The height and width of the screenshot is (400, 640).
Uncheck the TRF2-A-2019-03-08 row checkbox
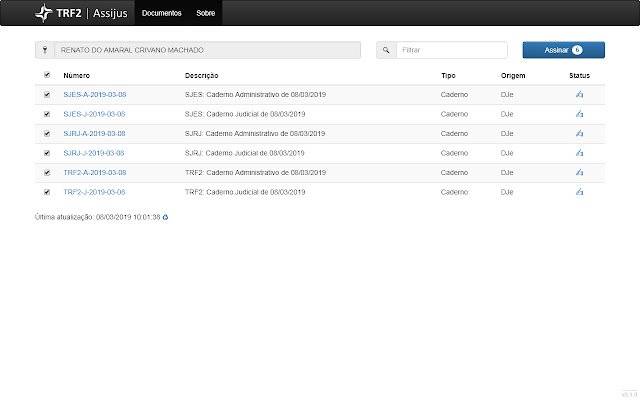[x=47, y=173]
